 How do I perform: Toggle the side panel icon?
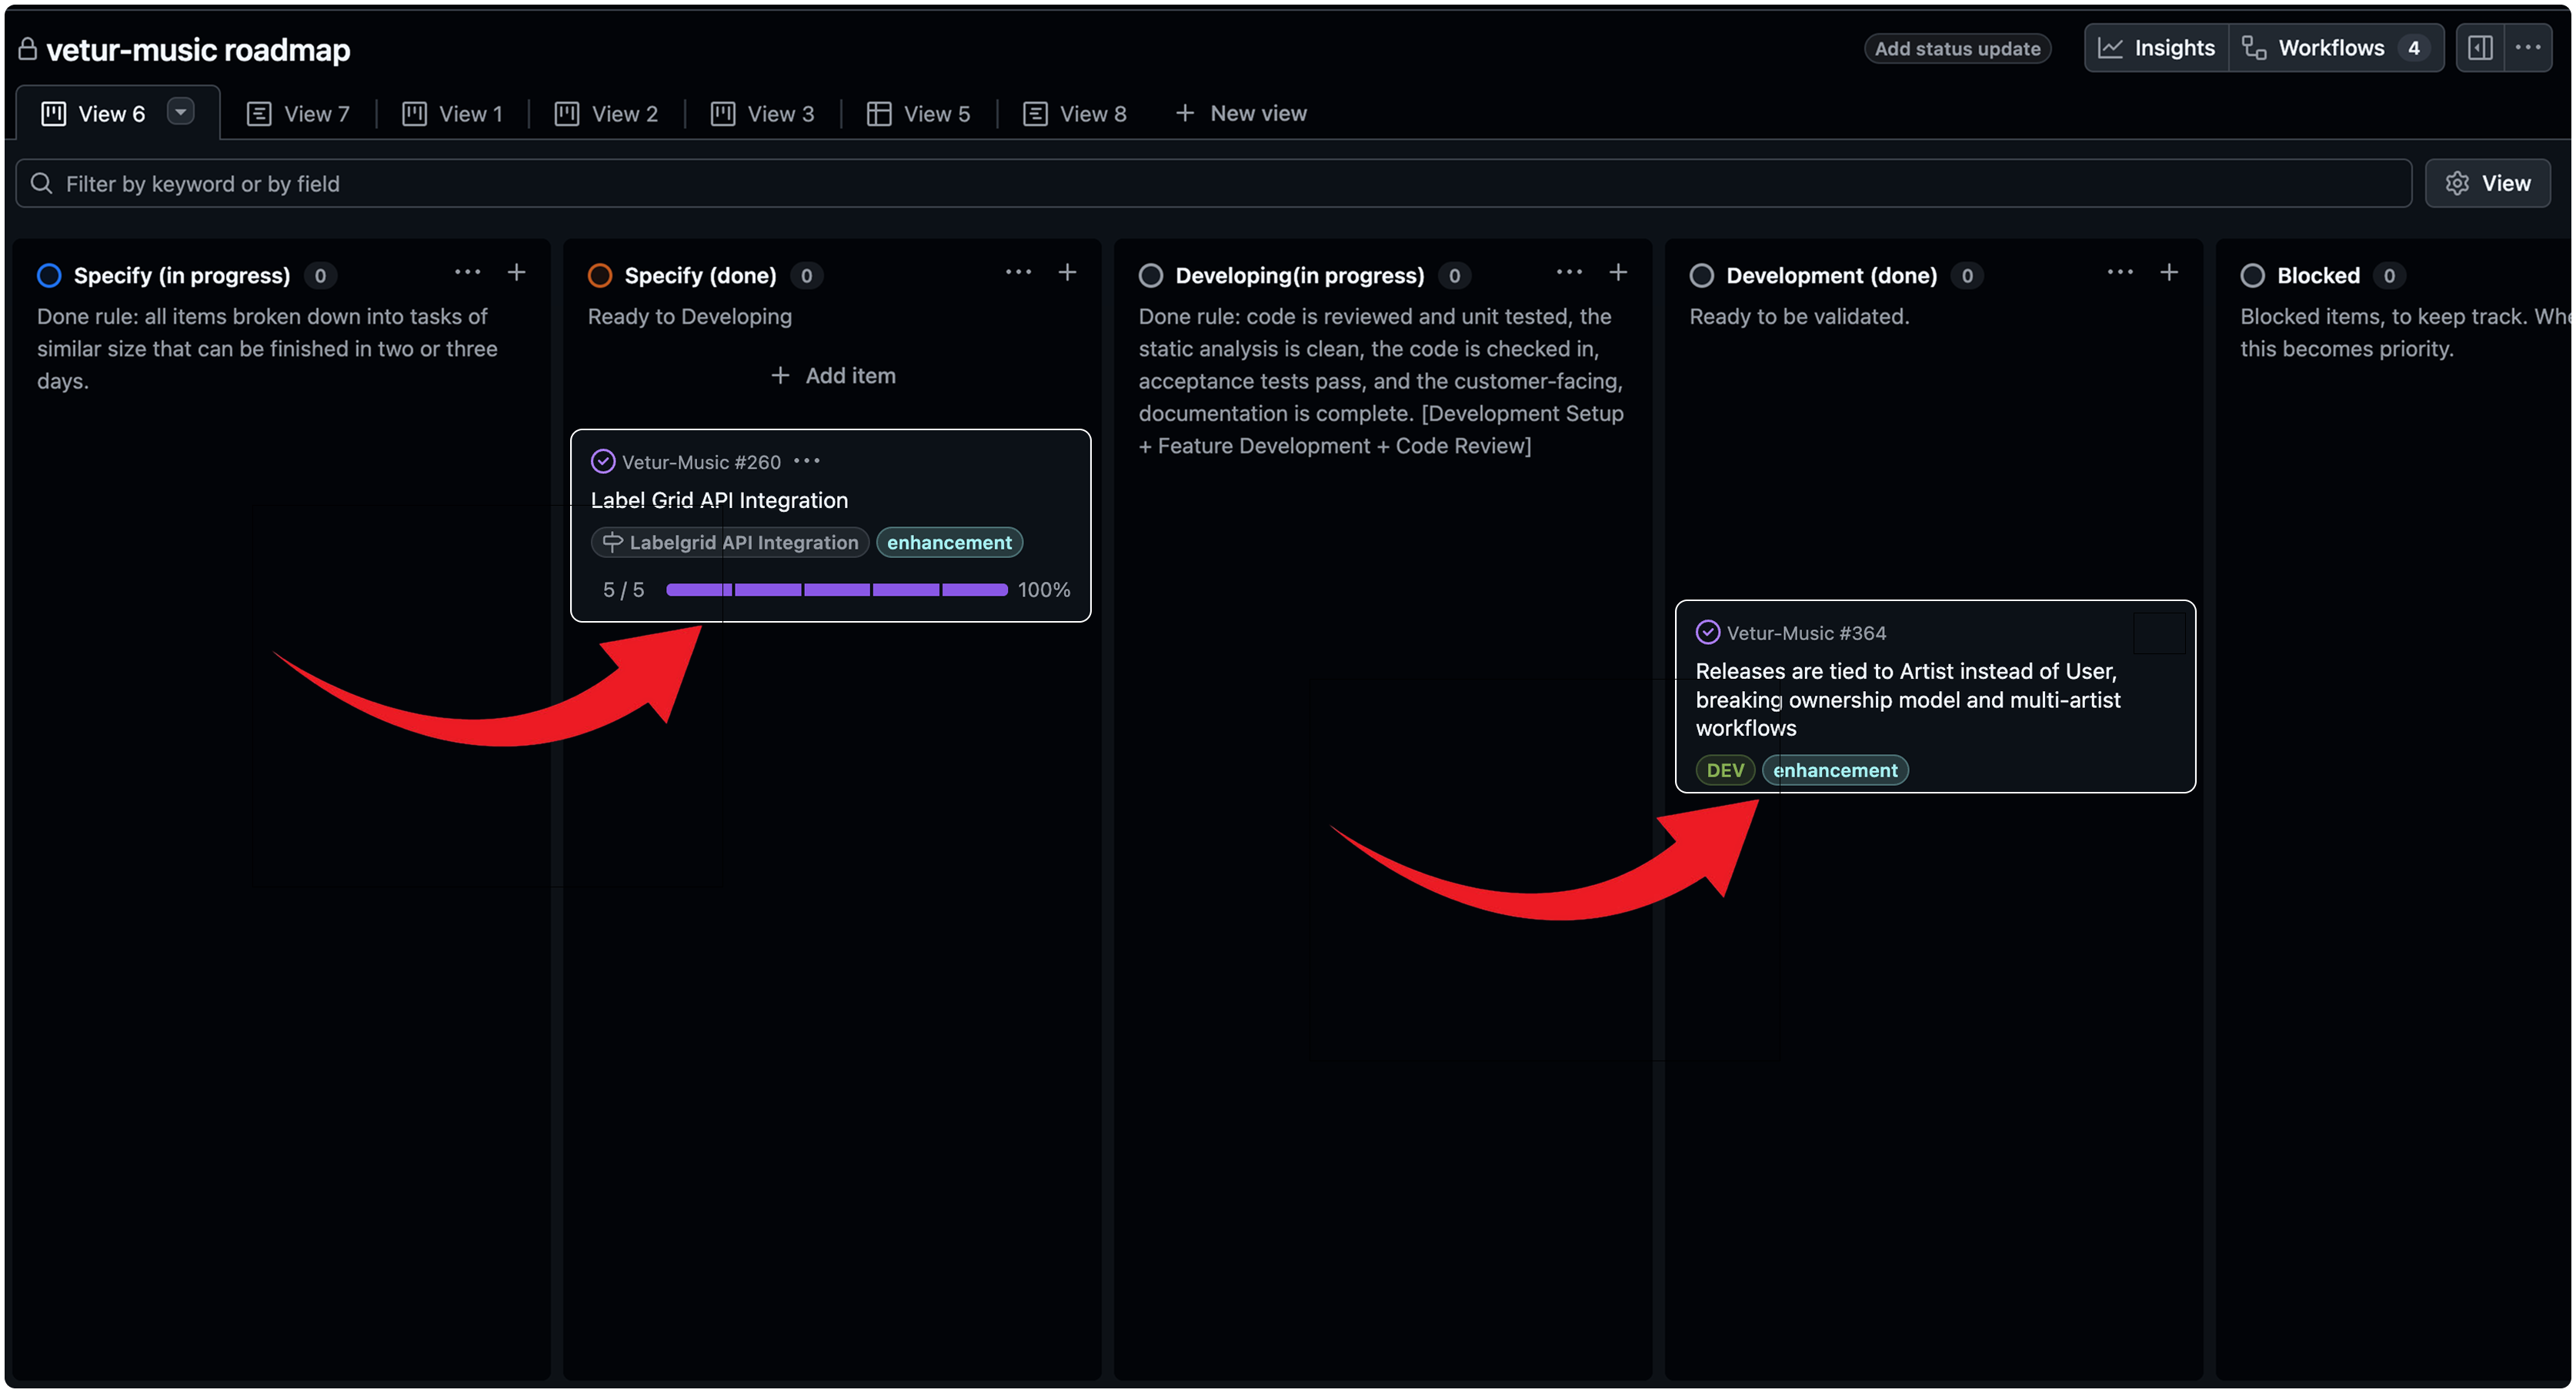coord(2479,48)
